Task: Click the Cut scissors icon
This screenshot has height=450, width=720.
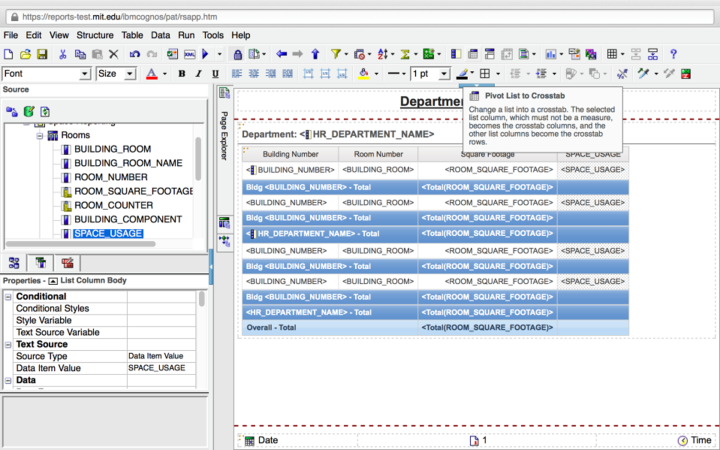Action: 65,54
